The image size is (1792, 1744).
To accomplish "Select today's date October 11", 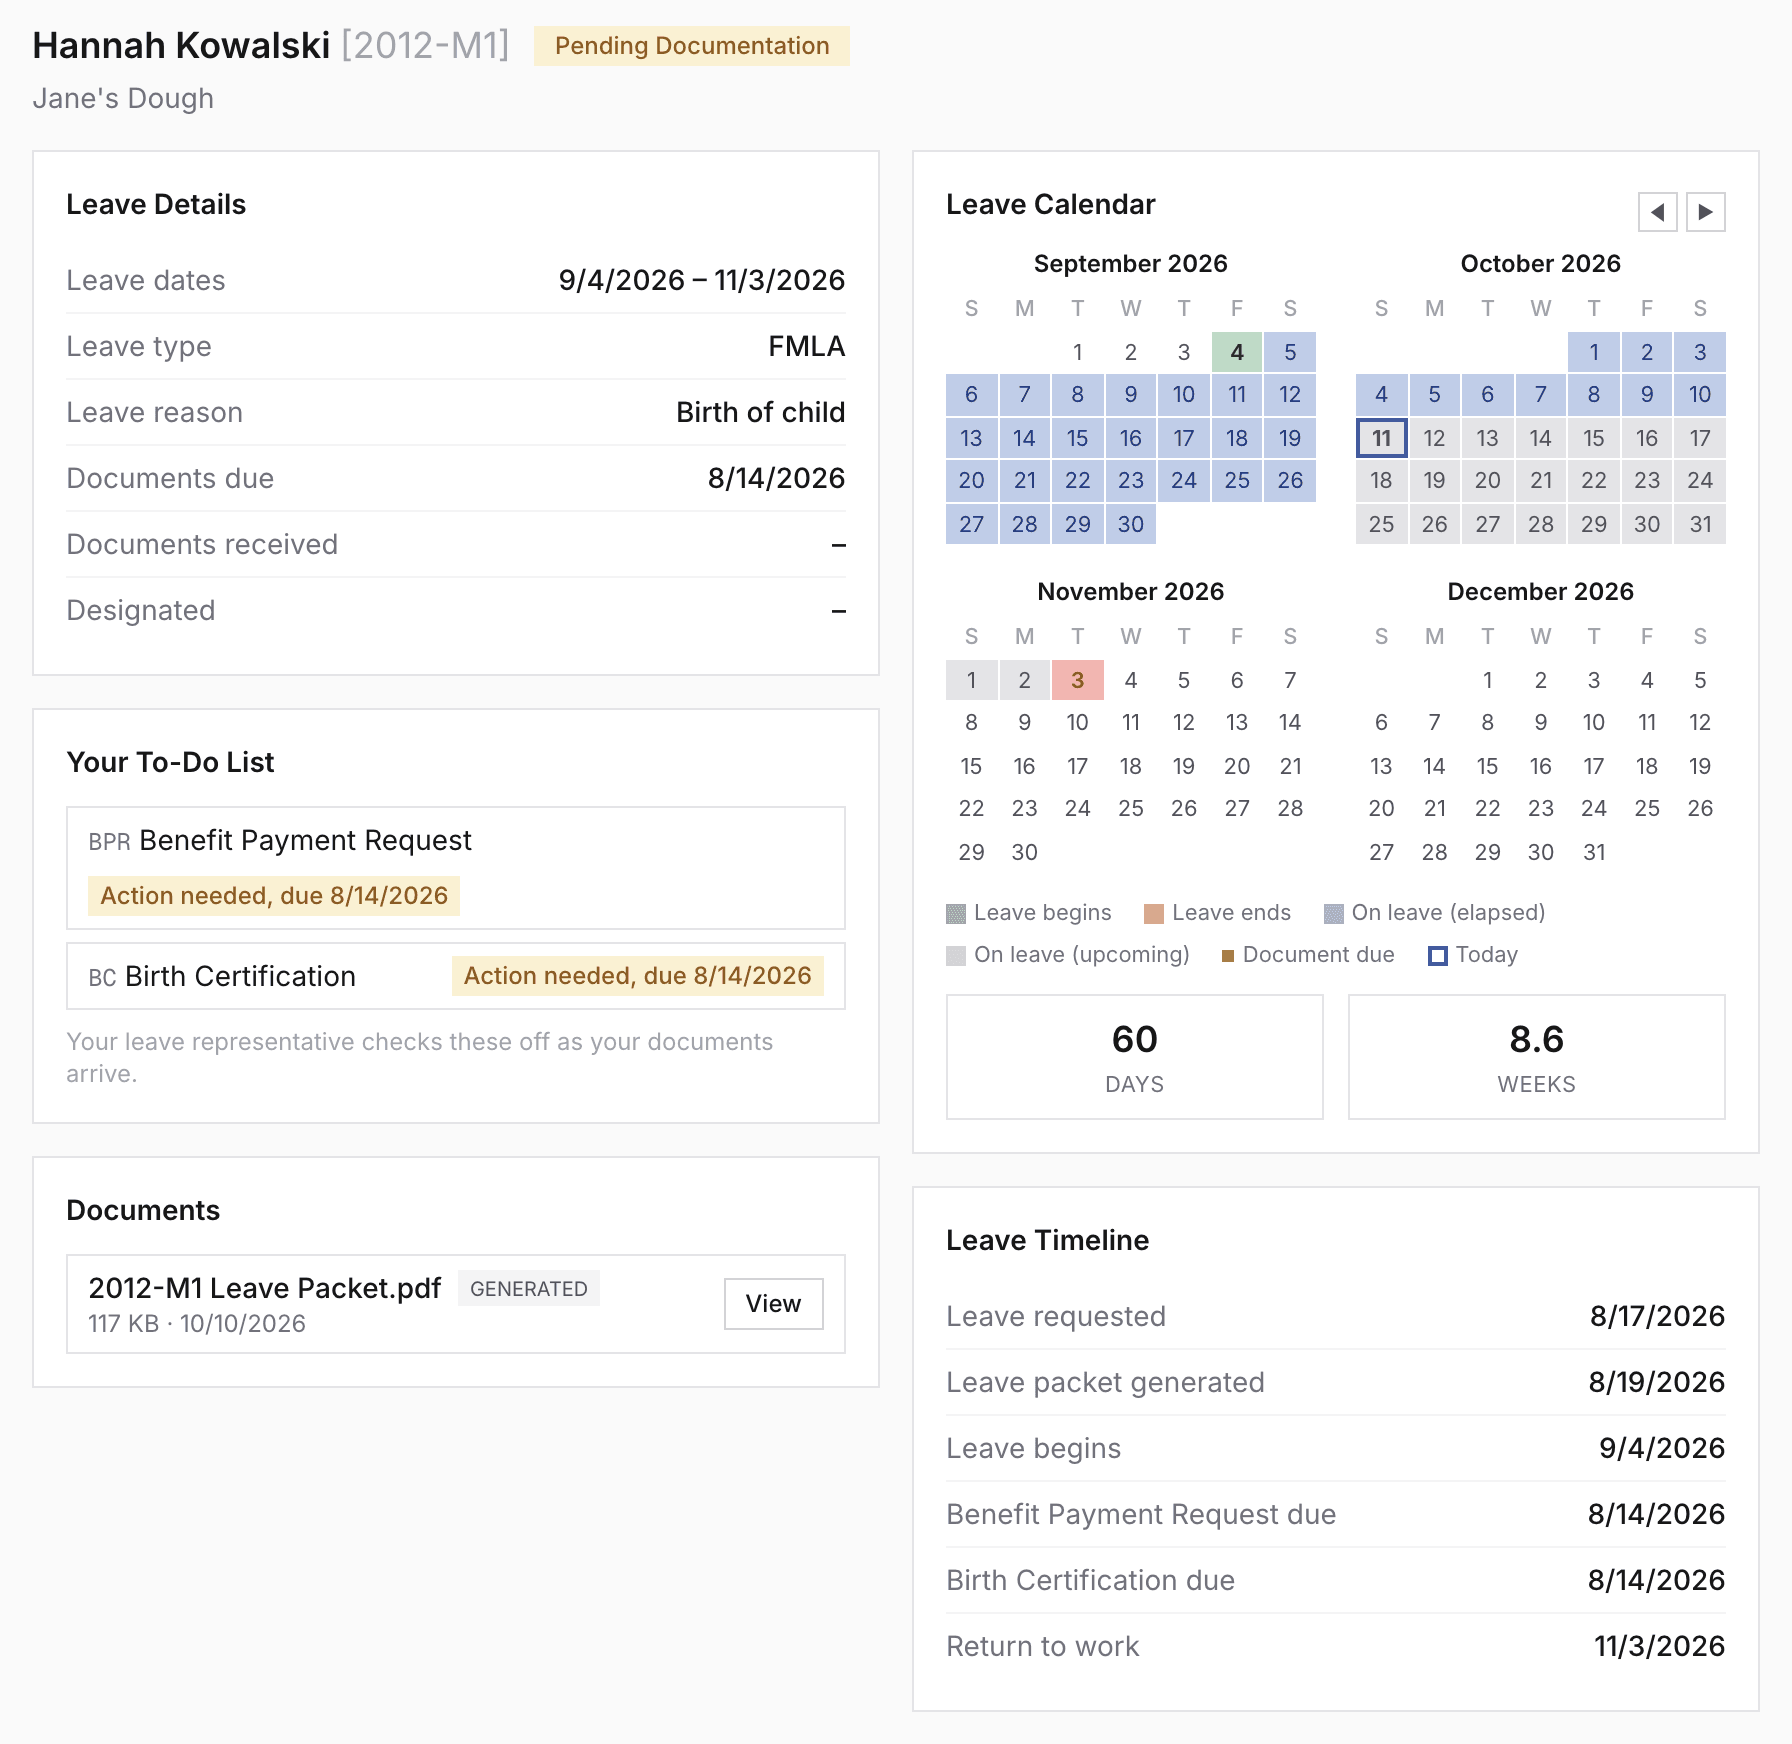I will click(1381, 438).
